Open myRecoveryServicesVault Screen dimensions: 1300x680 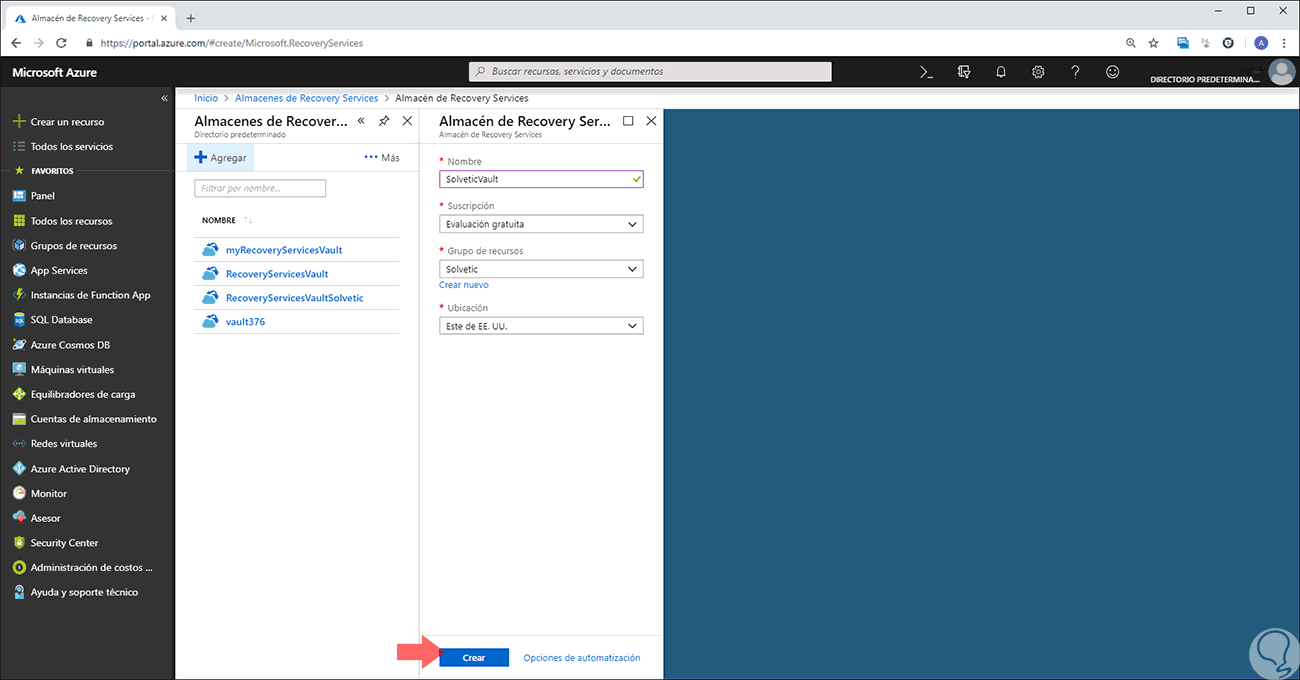pos(284,250)
